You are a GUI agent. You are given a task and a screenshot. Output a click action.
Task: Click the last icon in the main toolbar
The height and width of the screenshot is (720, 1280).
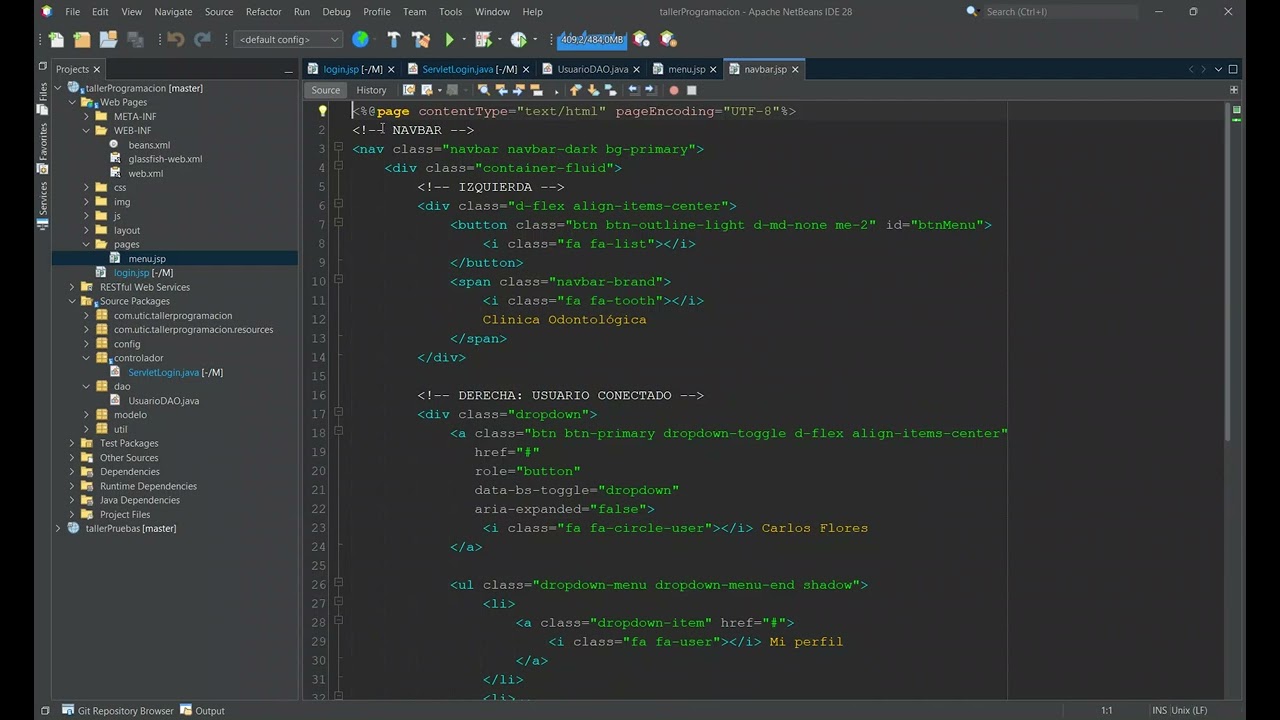668,40
